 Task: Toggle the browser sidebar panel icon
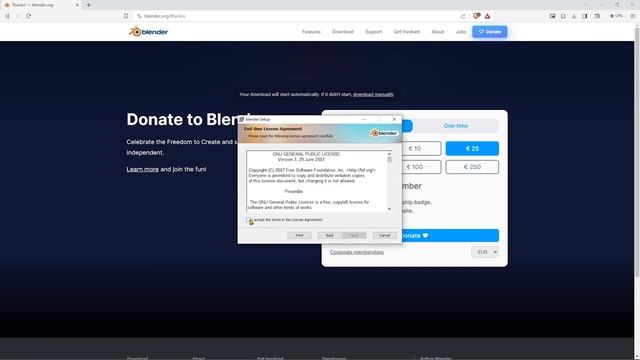tap(584, 16)
